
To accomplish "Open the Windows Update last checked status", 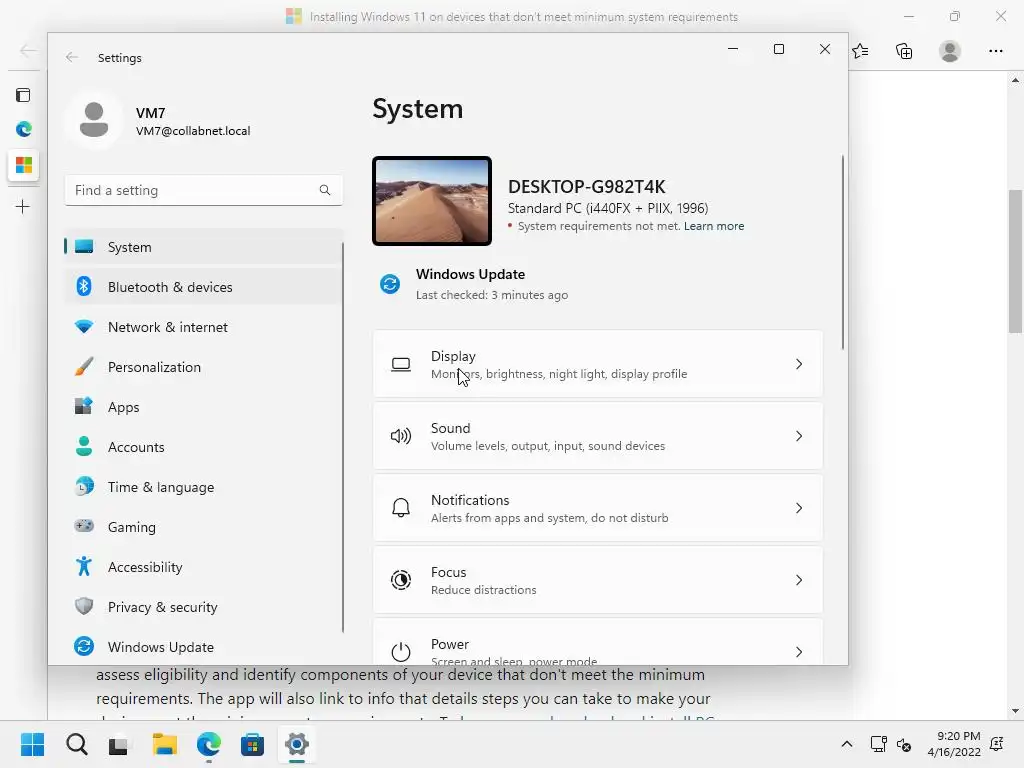I will (x=492, y=295).
